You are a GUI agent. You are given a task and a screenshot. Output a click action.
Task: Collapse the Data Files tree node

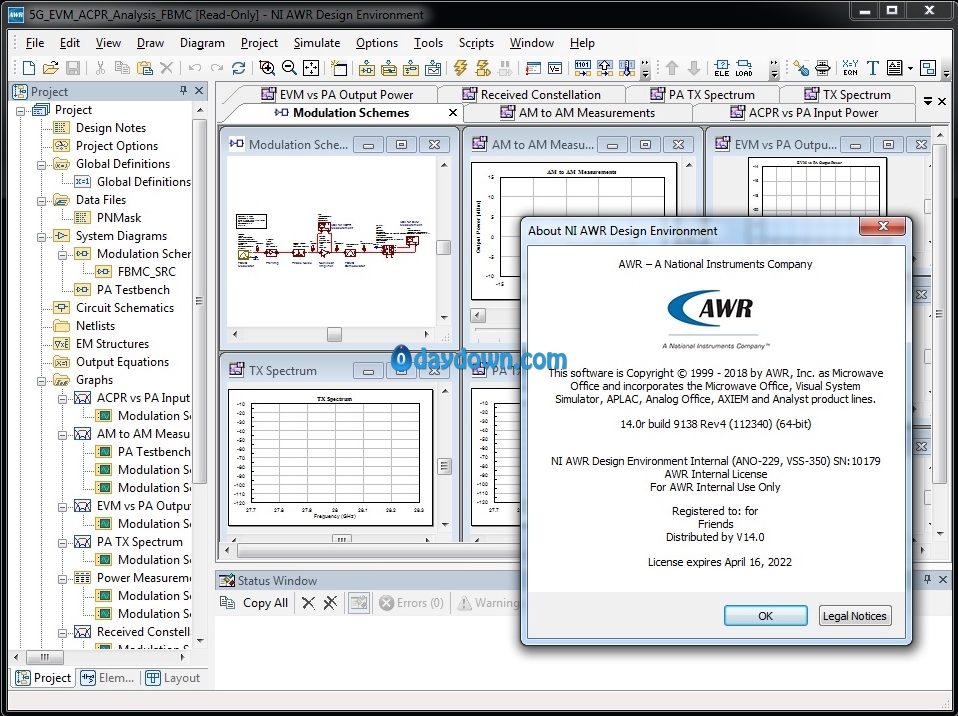tap(41, 200)
